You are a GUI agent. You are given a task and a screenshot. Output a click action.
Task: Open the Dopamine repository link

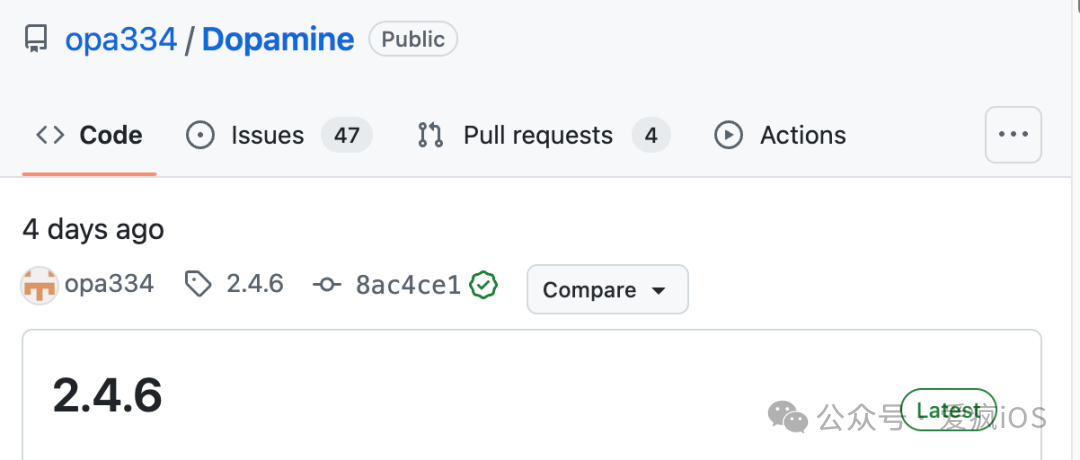pyautogui.click(x=278, y=40)
